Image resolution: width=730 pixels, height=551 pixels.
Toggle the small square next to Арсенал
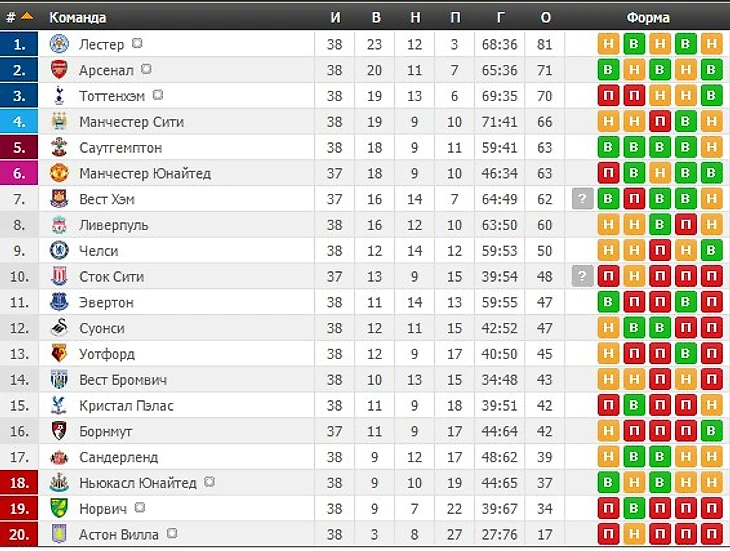(146, 69)
